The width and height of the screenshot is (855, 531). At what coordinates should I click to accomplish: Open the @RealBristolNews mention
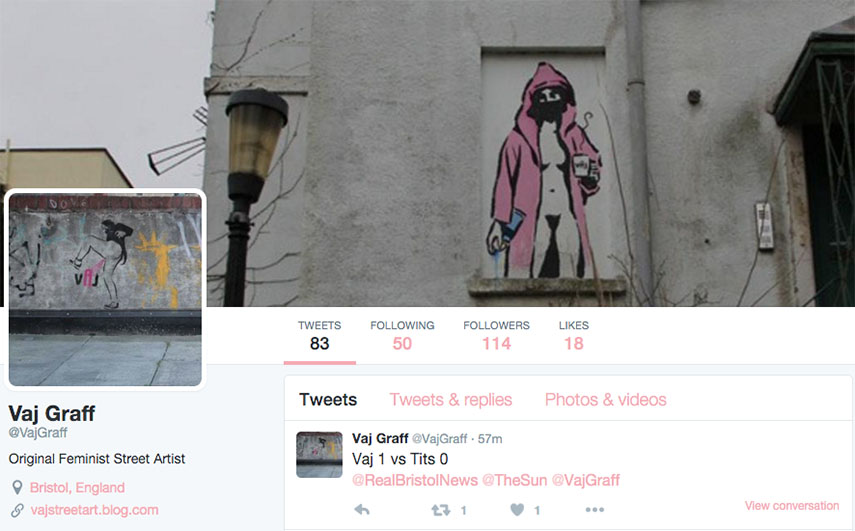click(415, 480)
